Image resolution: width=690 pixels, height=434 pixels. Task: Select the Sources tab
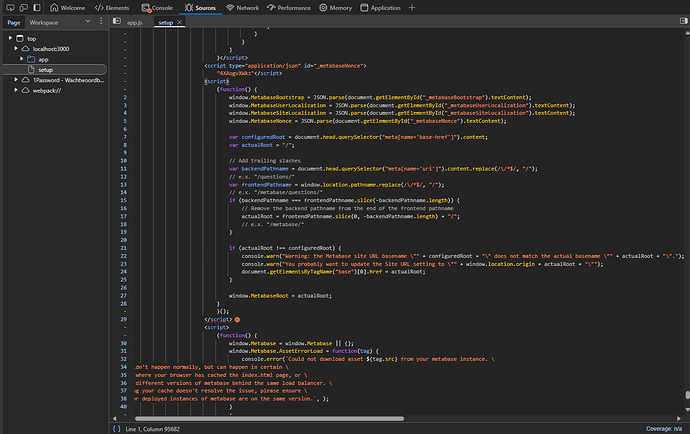[x=200, y=7]
